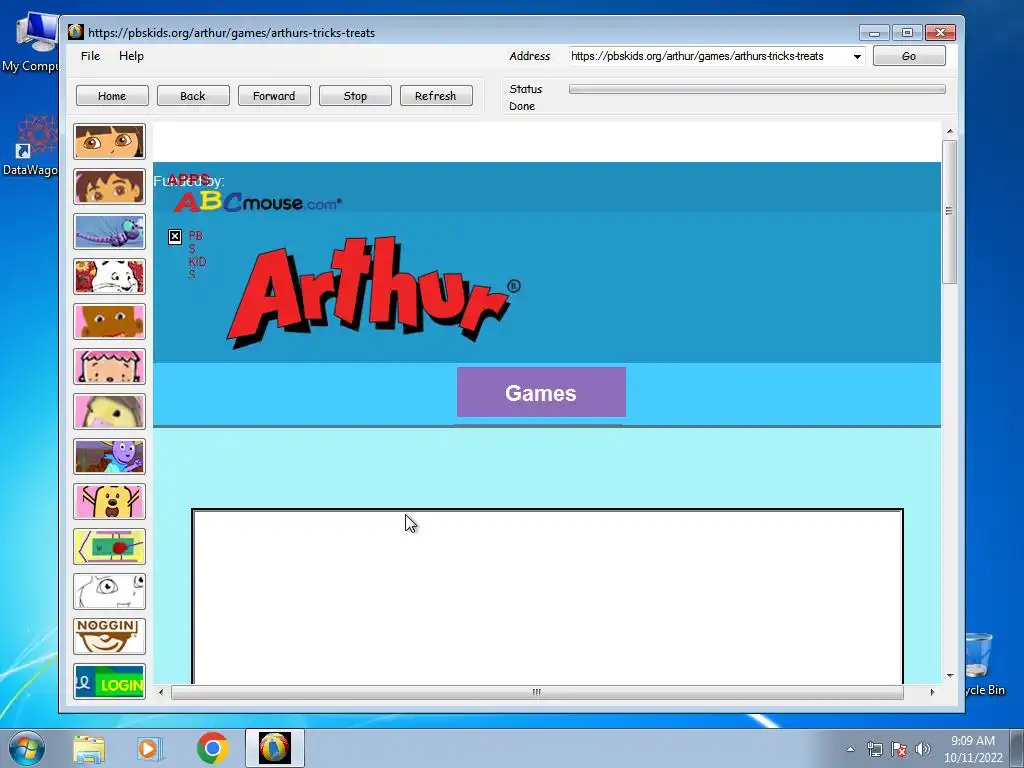1024x768 pixels.
Task: Click the active kids browser taskbar icon
Action: (275, 748)
